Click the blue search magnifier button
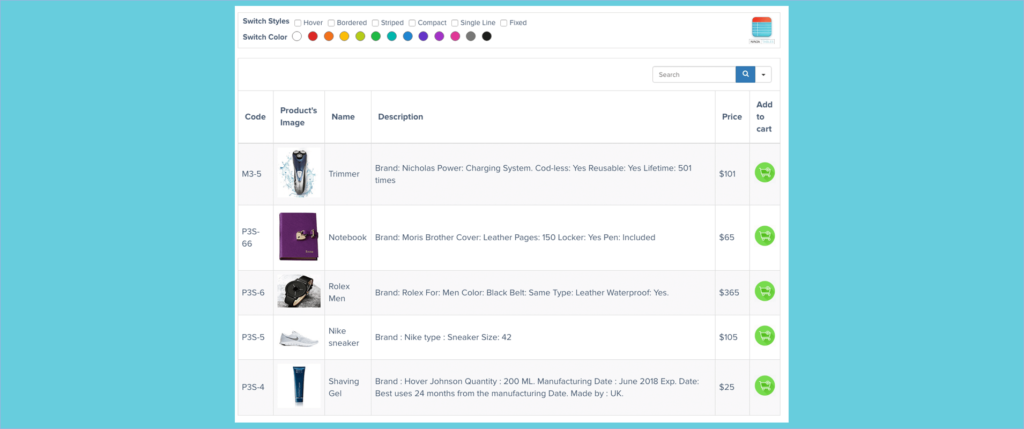Image resolution: width=1024 pixels, height=429 pixels. pos(745,74)
